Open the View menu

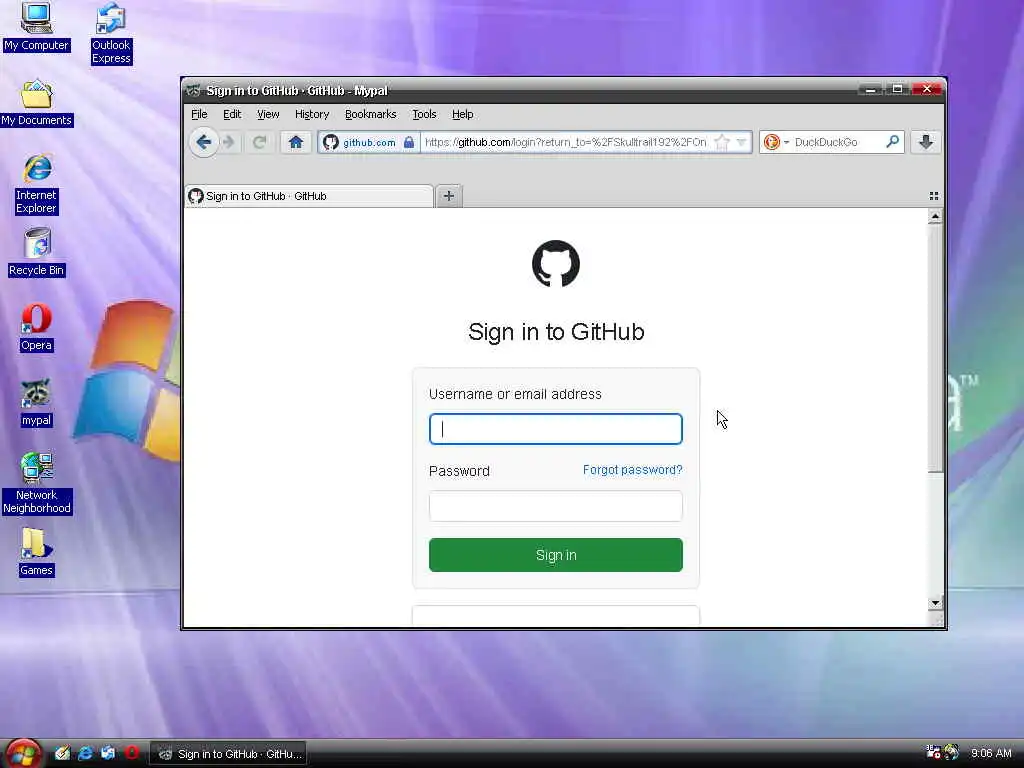coord(268,114)
